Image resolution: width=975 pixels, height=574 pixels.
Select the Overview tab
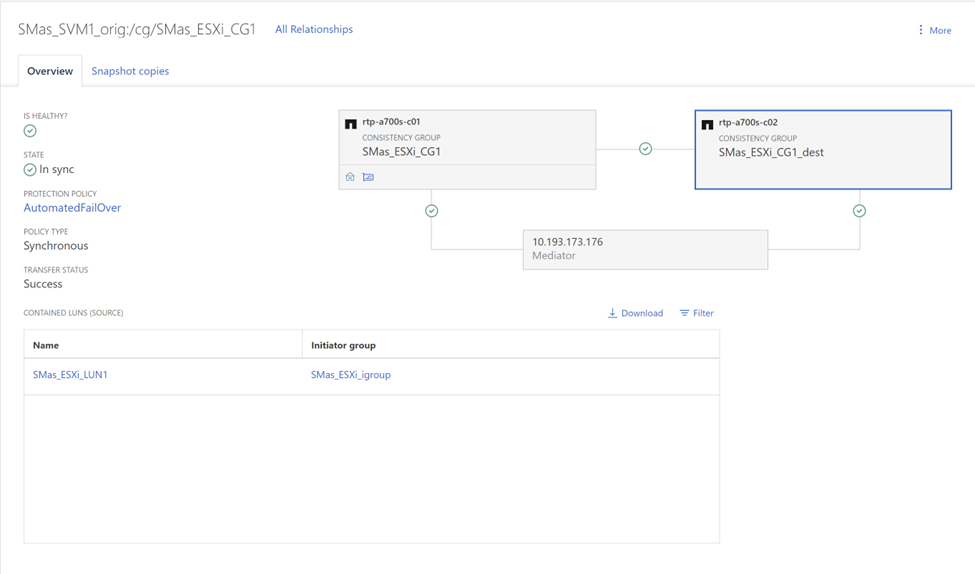click(50, 71)
